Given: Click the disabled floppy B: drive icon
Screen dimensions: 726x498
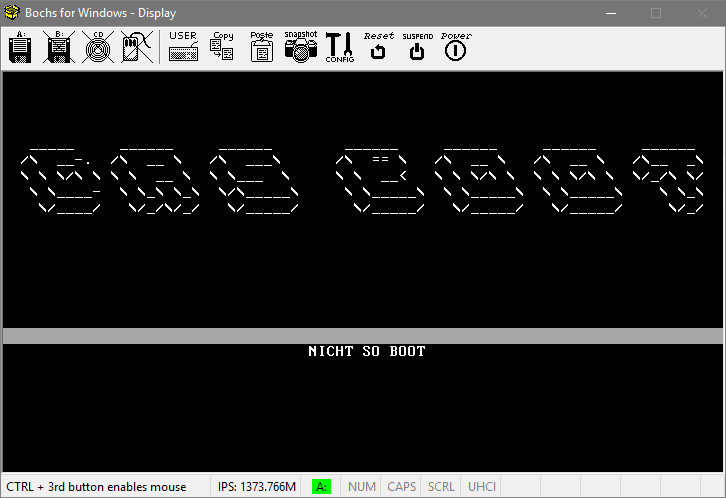Looking at the screenshot, I should [x=59, y=47].
